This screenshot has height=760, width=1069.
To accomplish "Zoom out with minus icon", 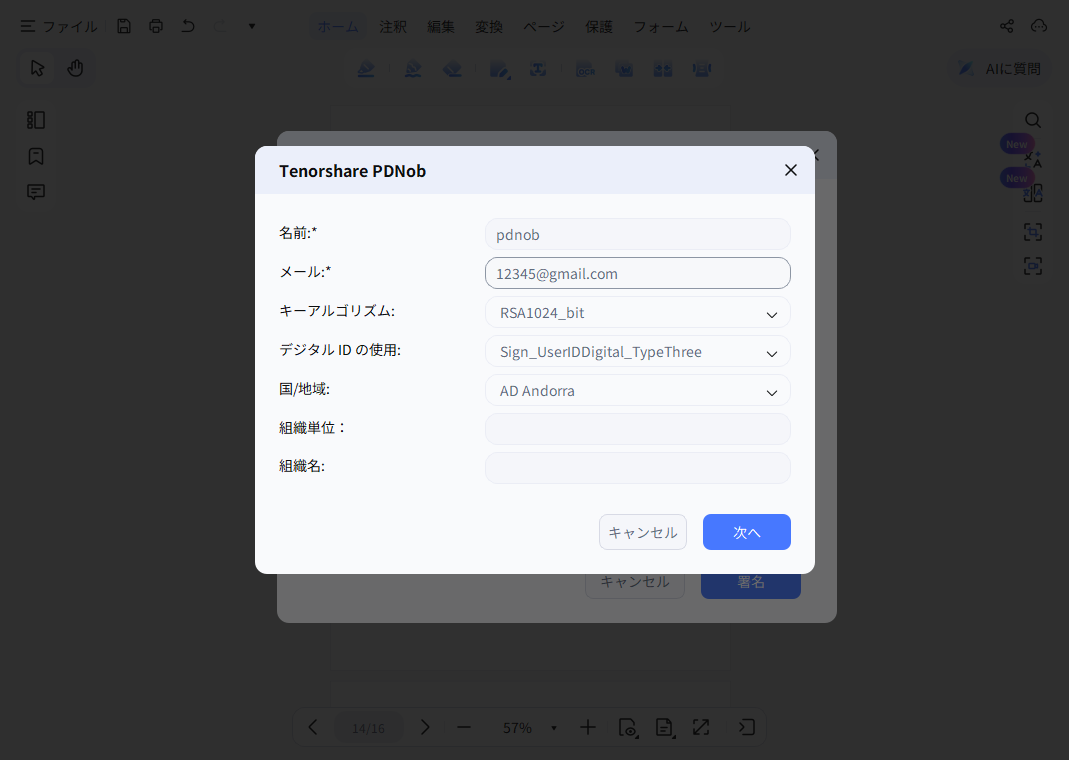I will [464, 727].
